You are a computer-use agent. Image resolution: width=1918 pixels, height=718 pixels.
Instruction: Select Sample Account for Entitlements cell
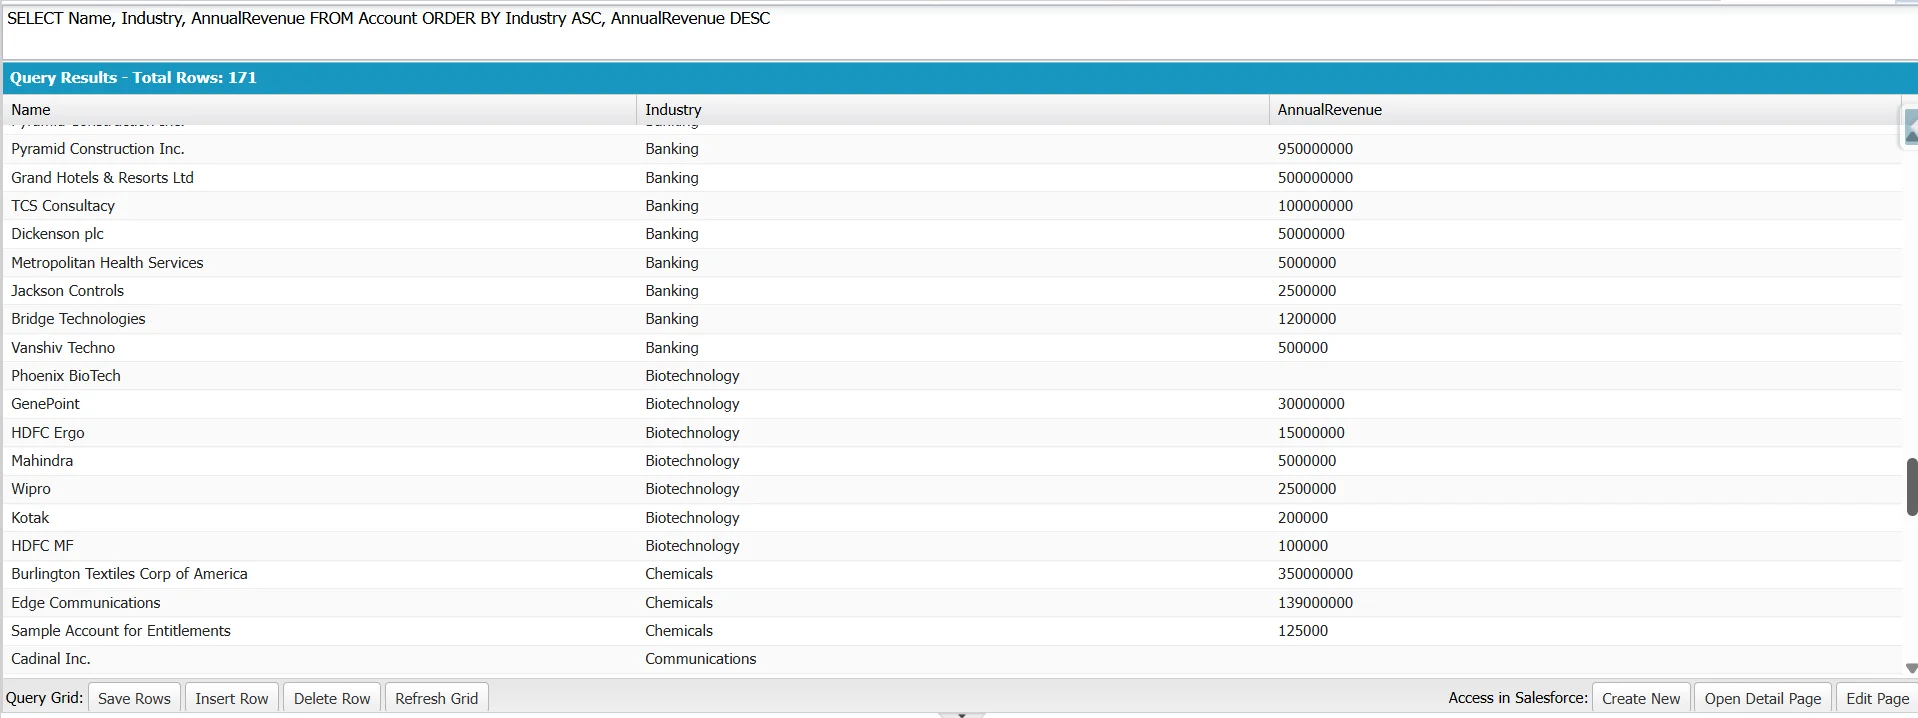coord(319,630)
